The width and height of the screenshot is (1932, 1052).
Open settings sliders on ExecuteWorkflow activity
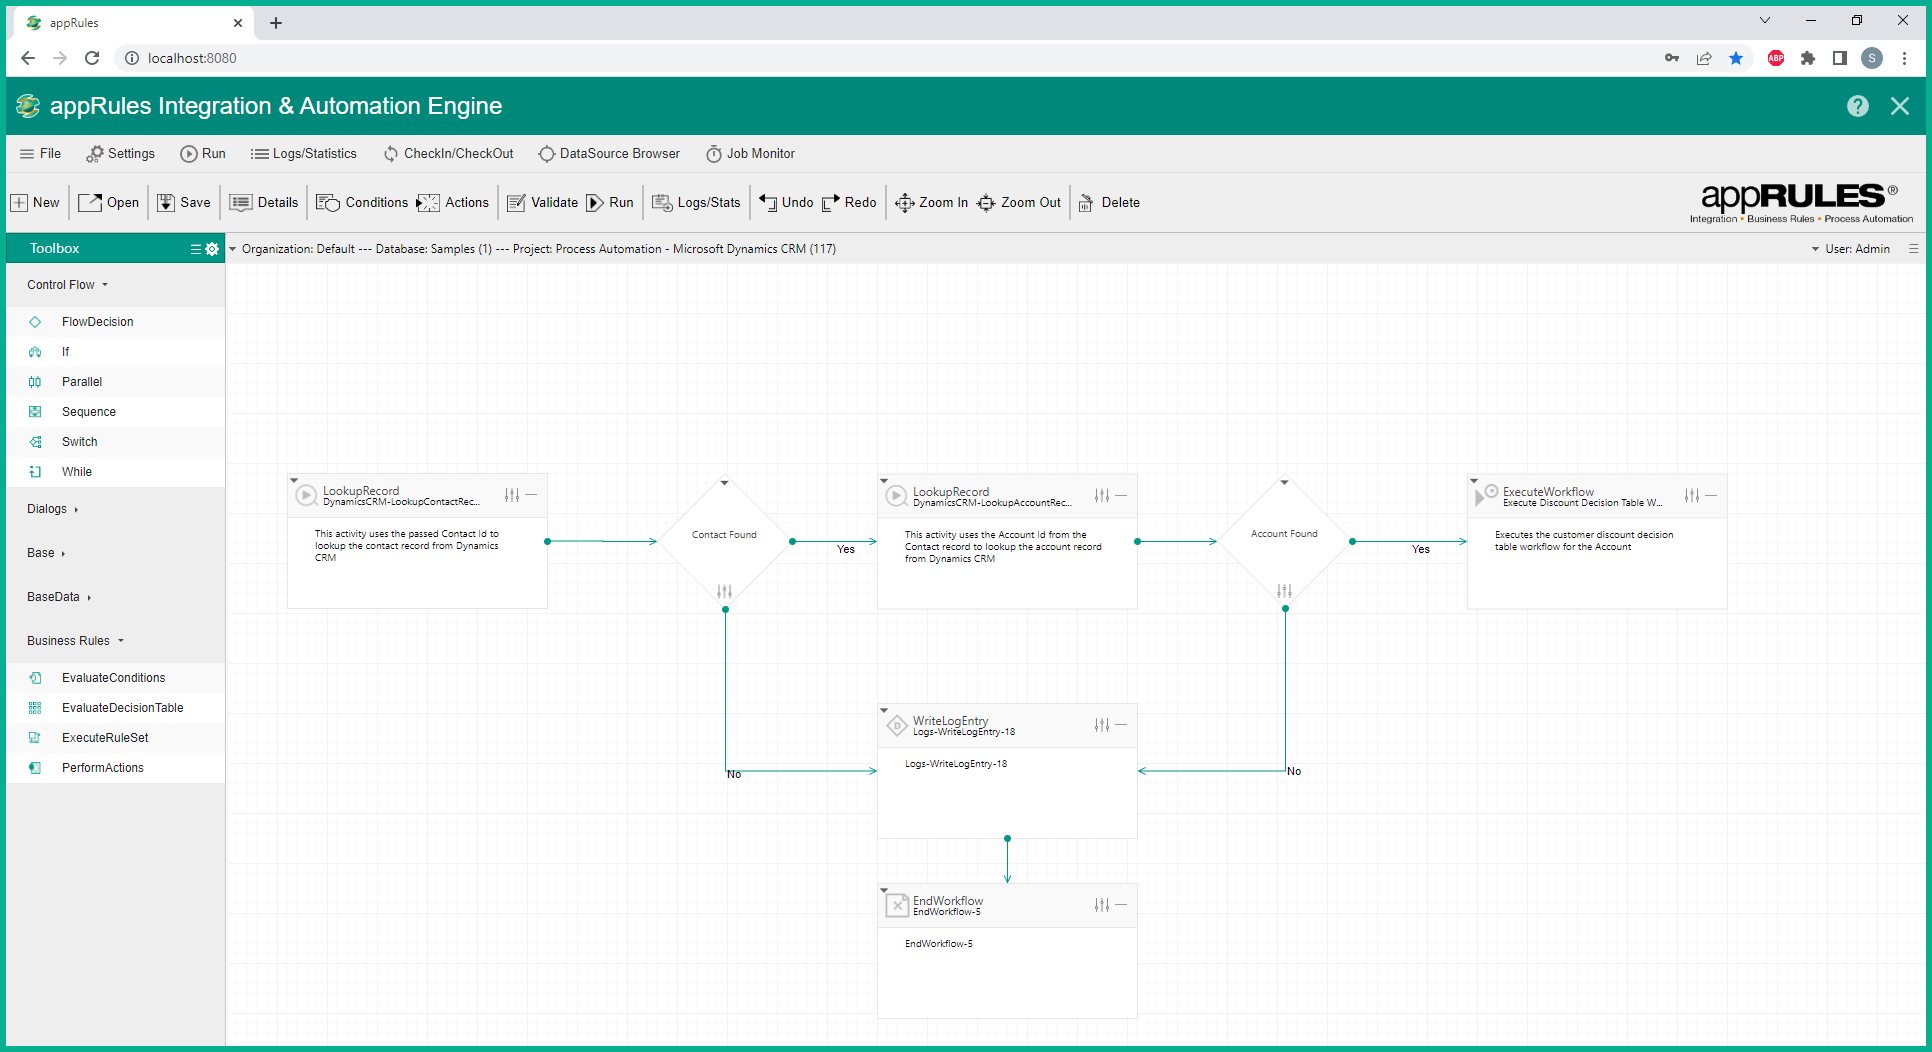(x=1692, y=495)
